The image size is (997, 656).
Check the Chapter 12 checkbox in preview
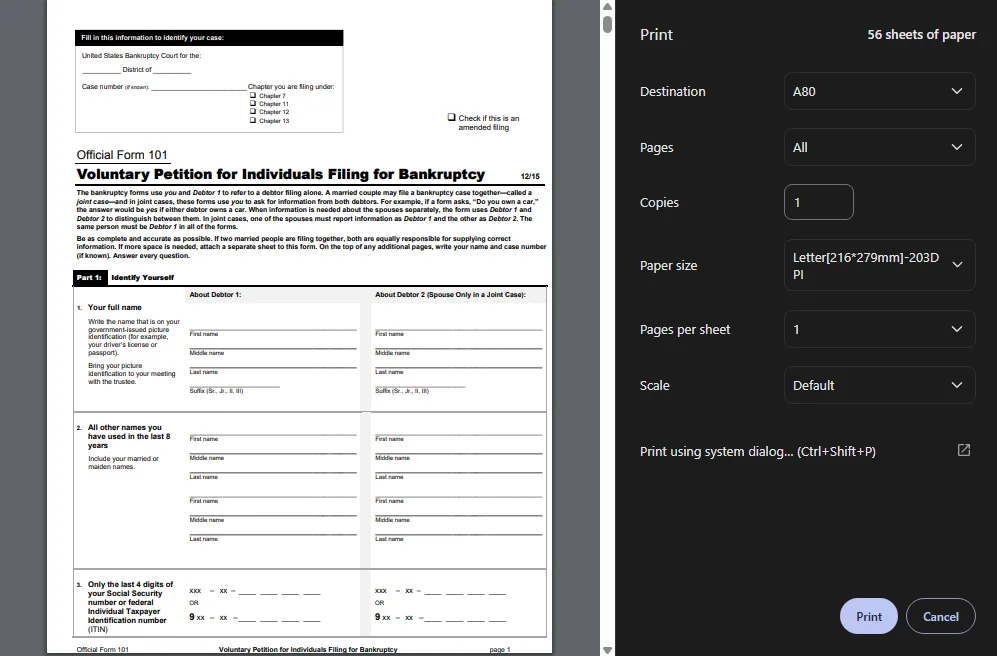(x=253, y=111)
